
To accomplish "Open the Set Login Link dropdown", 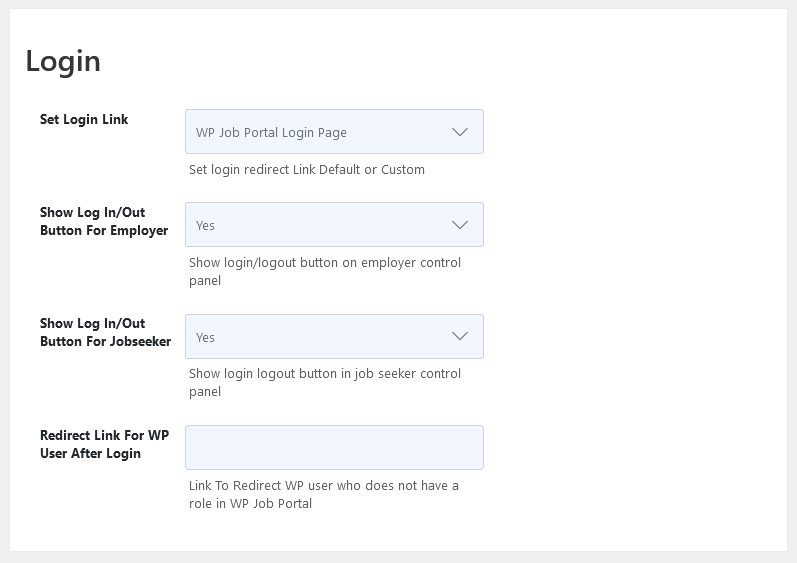I will pos(334,132).
